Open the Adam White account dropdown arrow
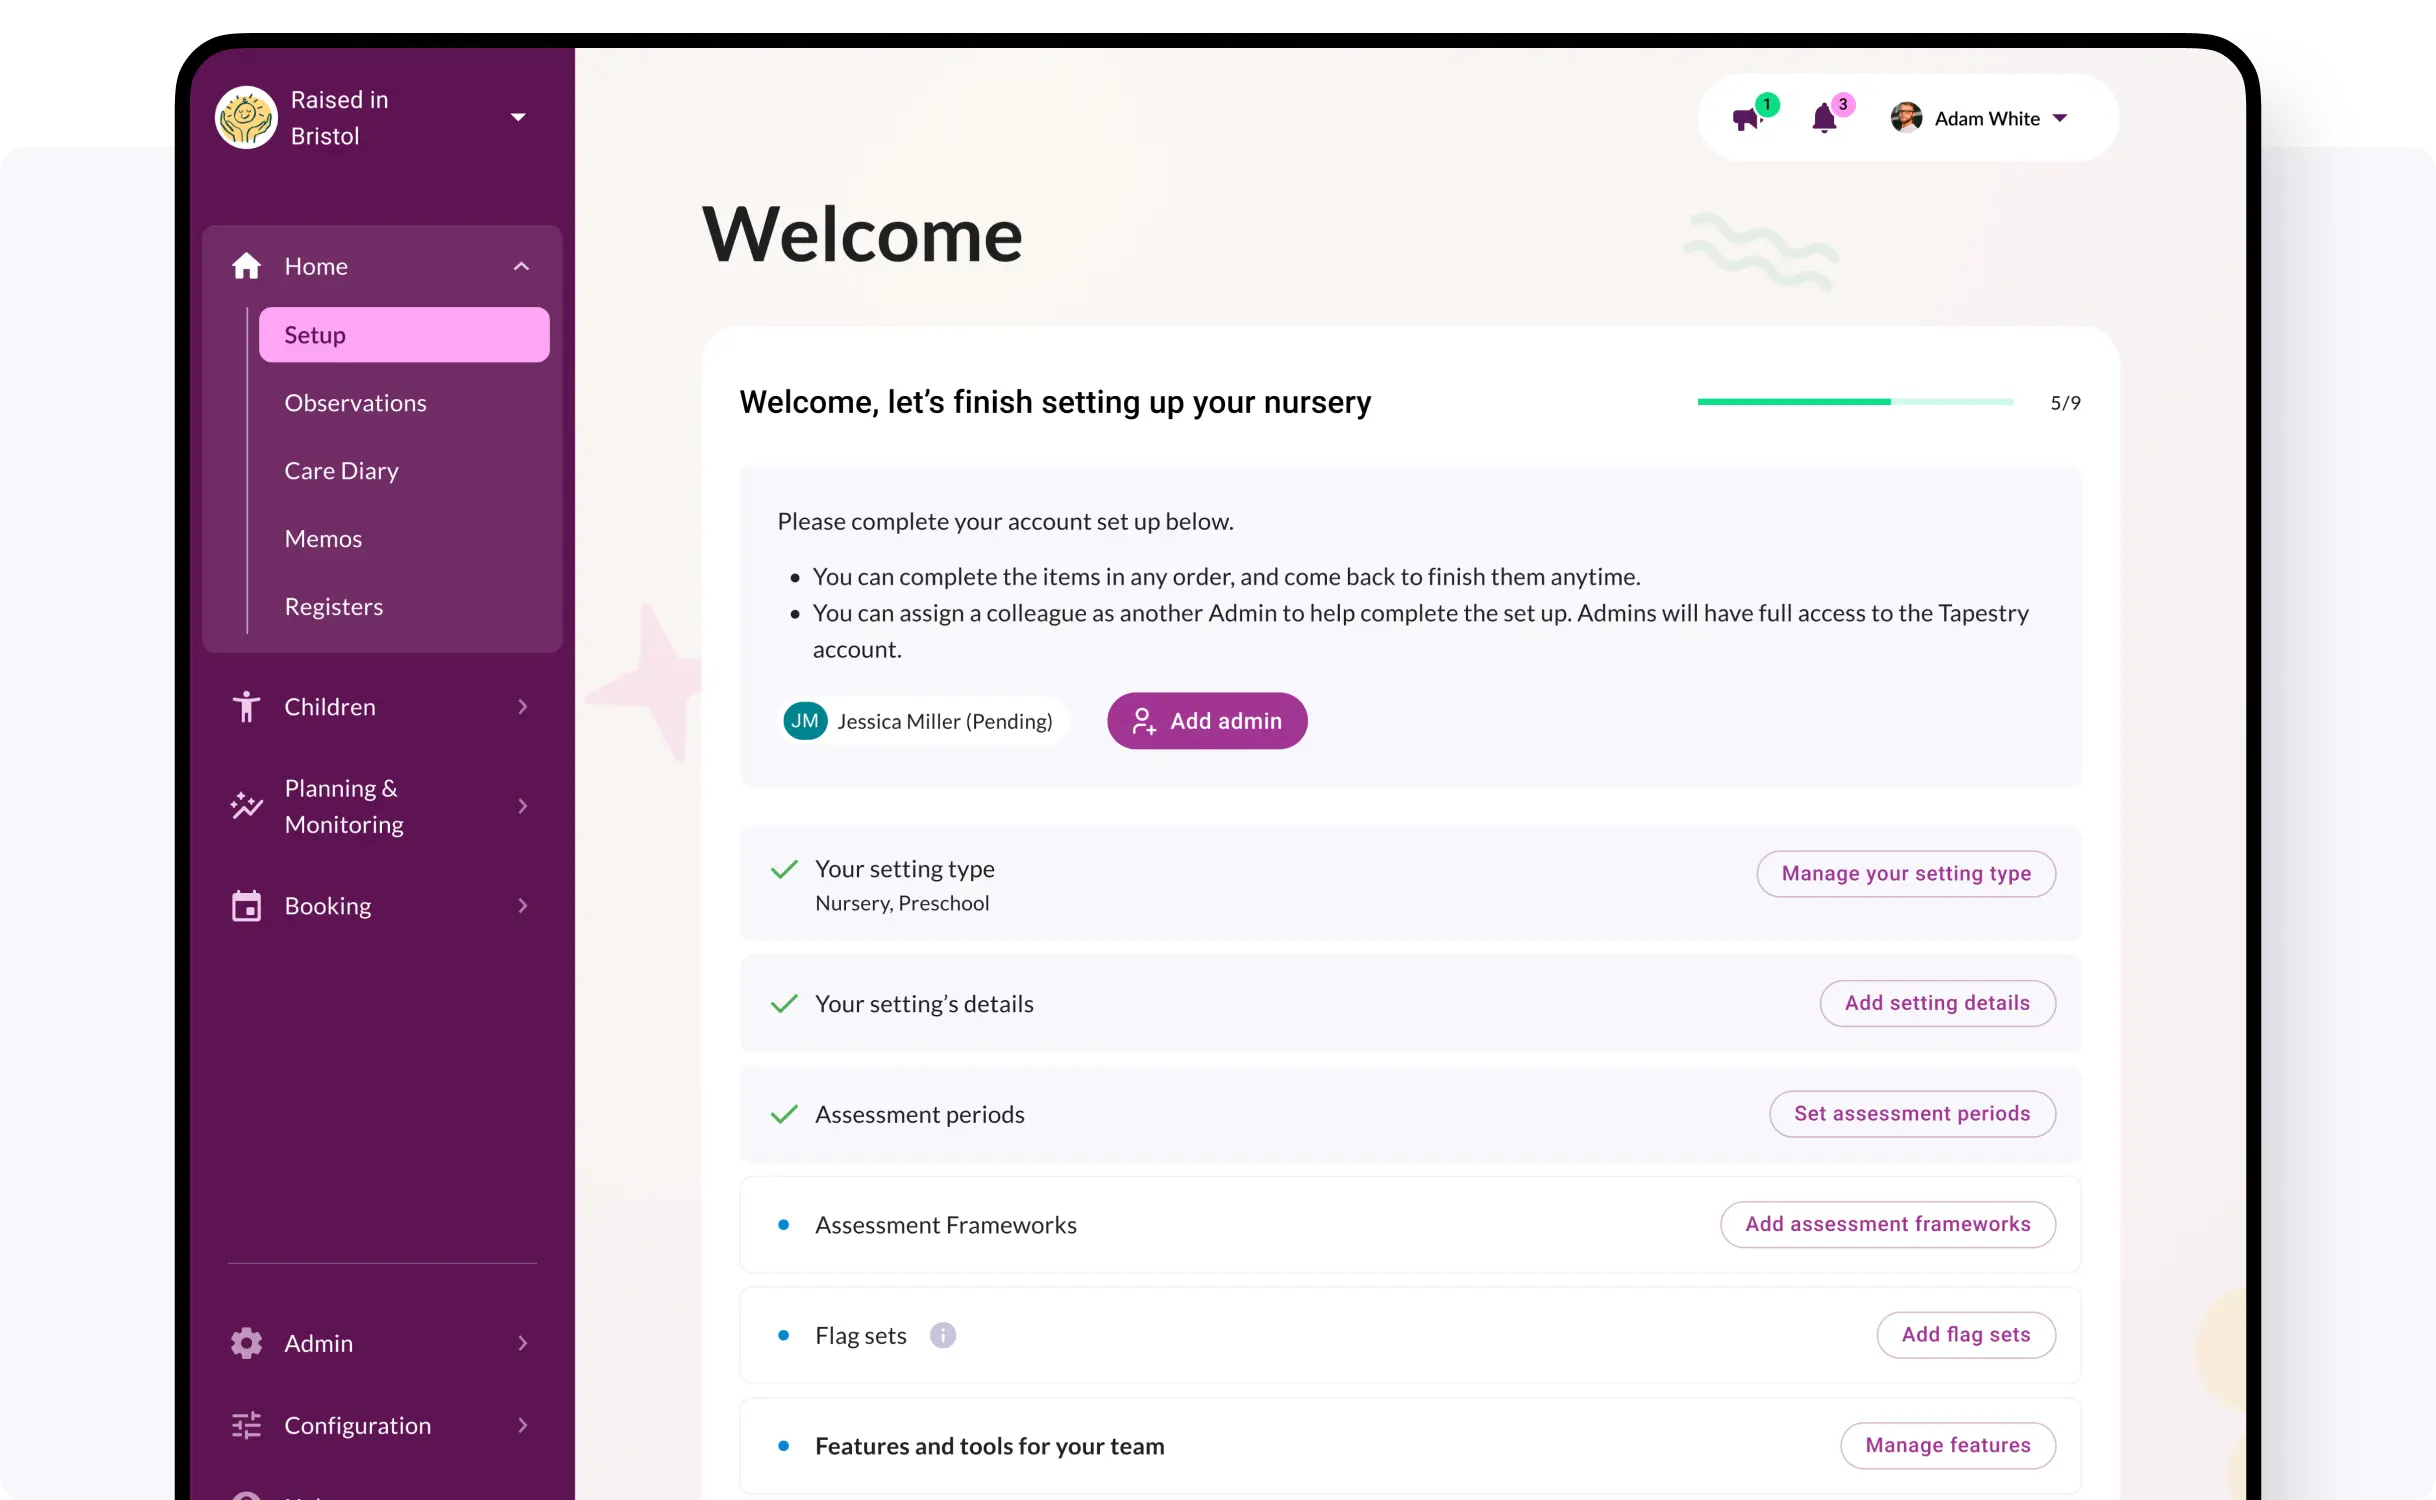This screenshot has height=1500, width=2436. 2060,118
